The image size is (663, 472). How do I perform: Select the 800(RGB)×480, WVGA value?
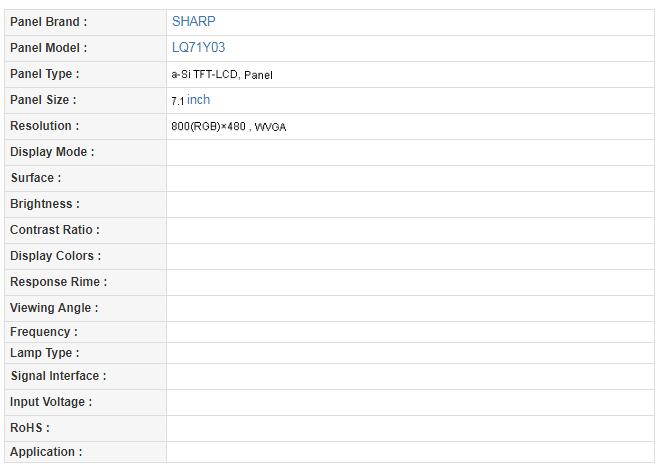[x=229, y=127]
